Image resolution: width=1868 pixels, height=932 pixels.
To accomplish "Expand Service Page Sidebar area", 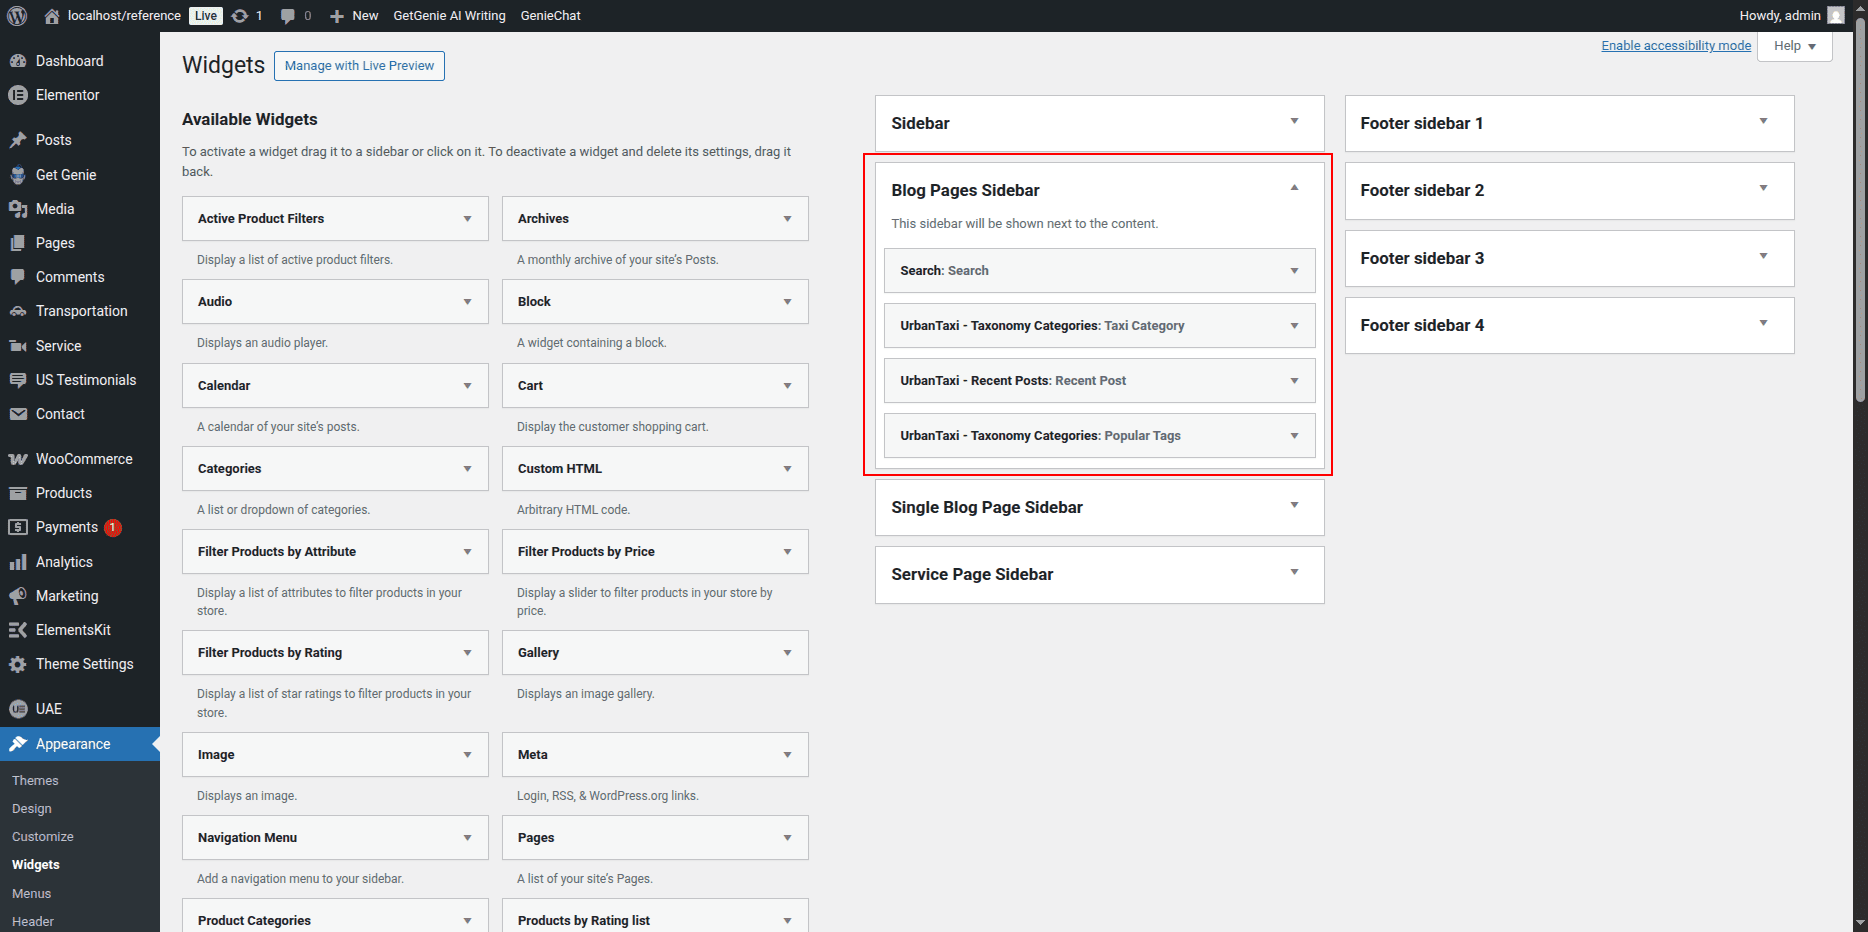I will click(1294, 572).
